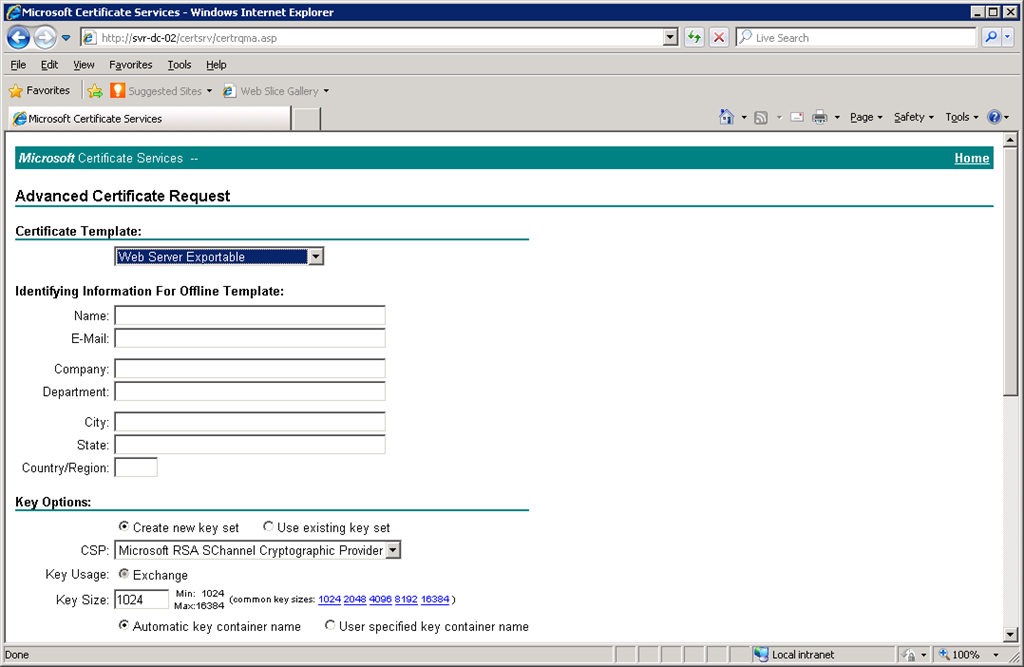The width and height of the screenshot is (1024, 667).
Task: Click the 8192 key size link
Action: (406, 599)
